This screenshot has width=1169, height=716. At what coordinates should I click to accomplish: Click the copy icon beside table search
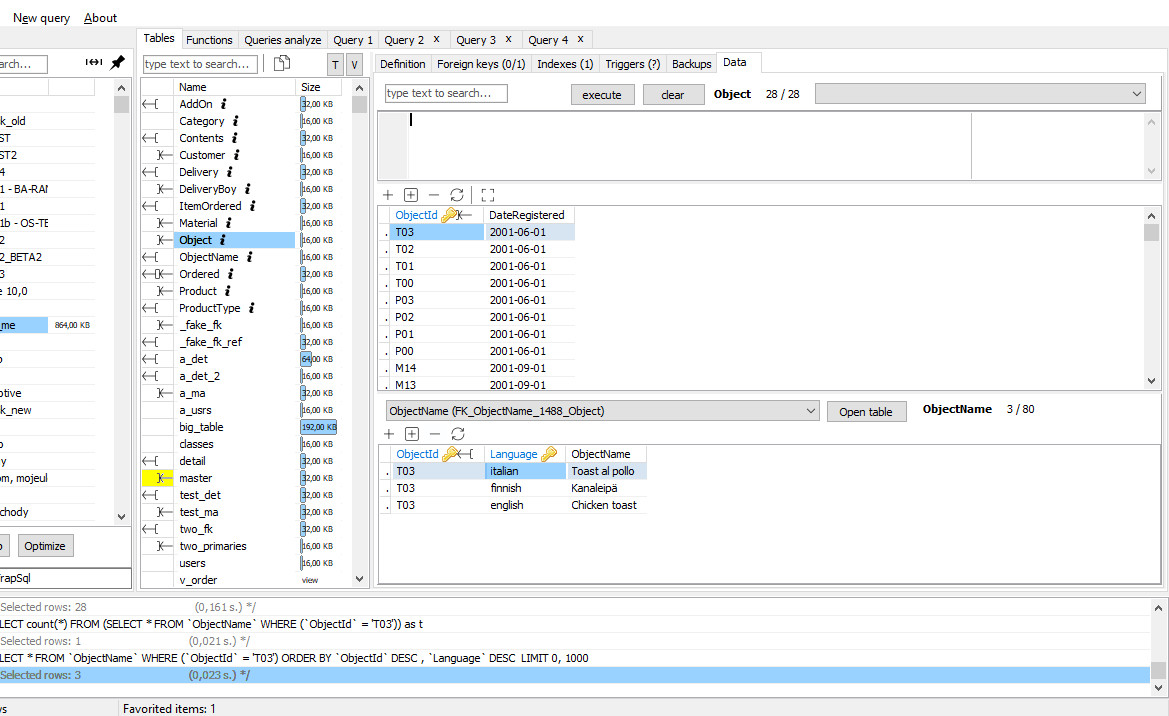(x=282, y=63)
